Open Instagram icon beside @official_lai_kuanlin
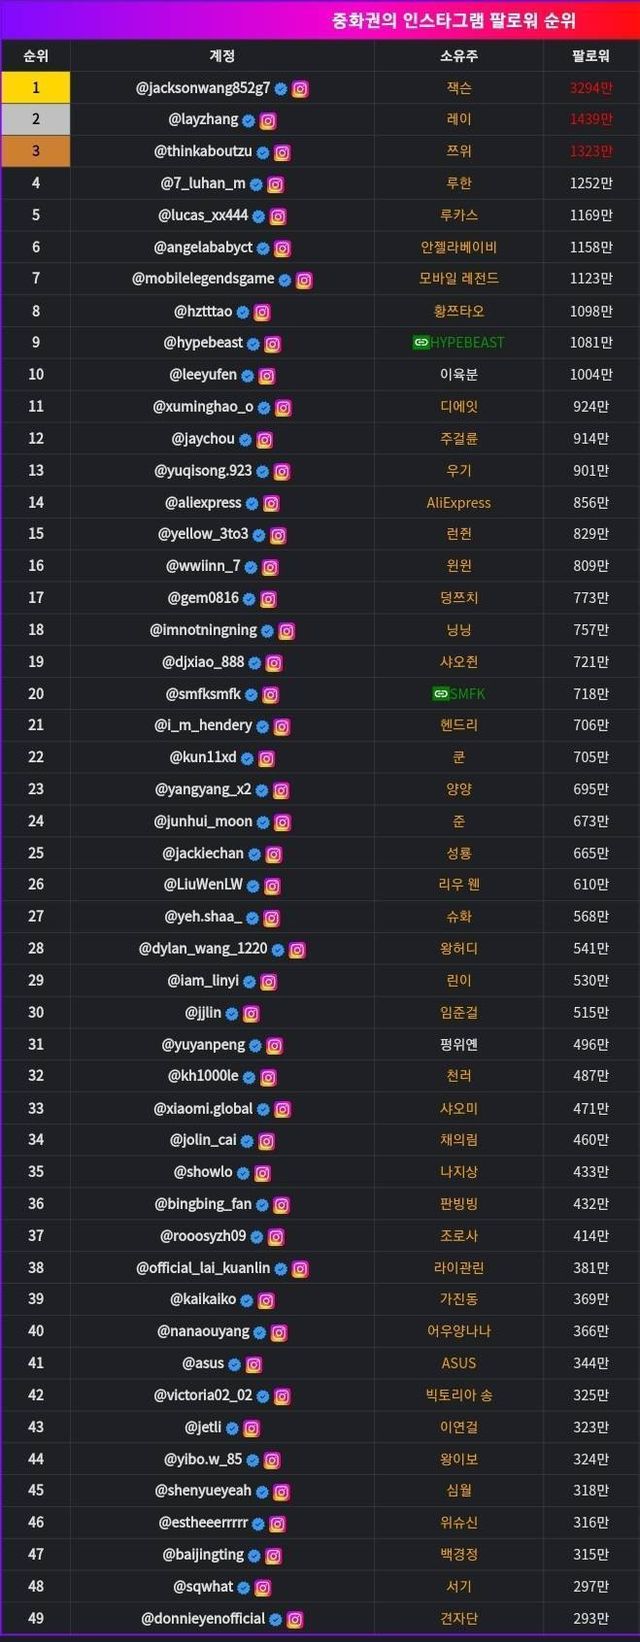 (x=300, y=1269)
